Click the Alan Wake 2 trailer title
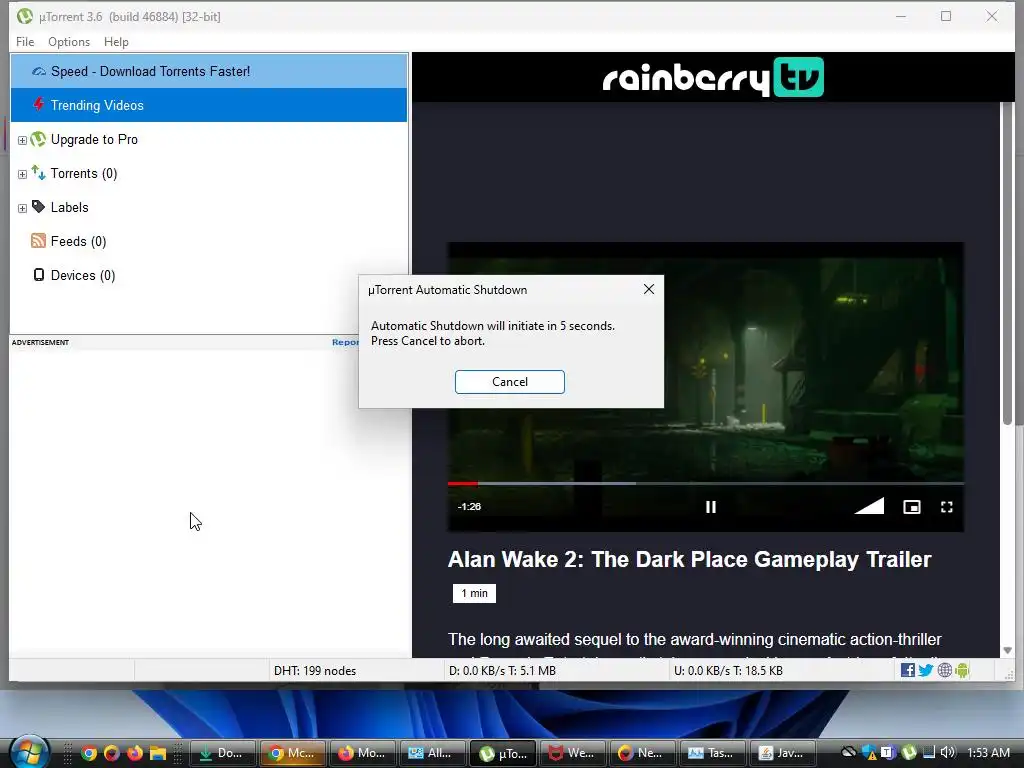 click(x=690, y=560)
